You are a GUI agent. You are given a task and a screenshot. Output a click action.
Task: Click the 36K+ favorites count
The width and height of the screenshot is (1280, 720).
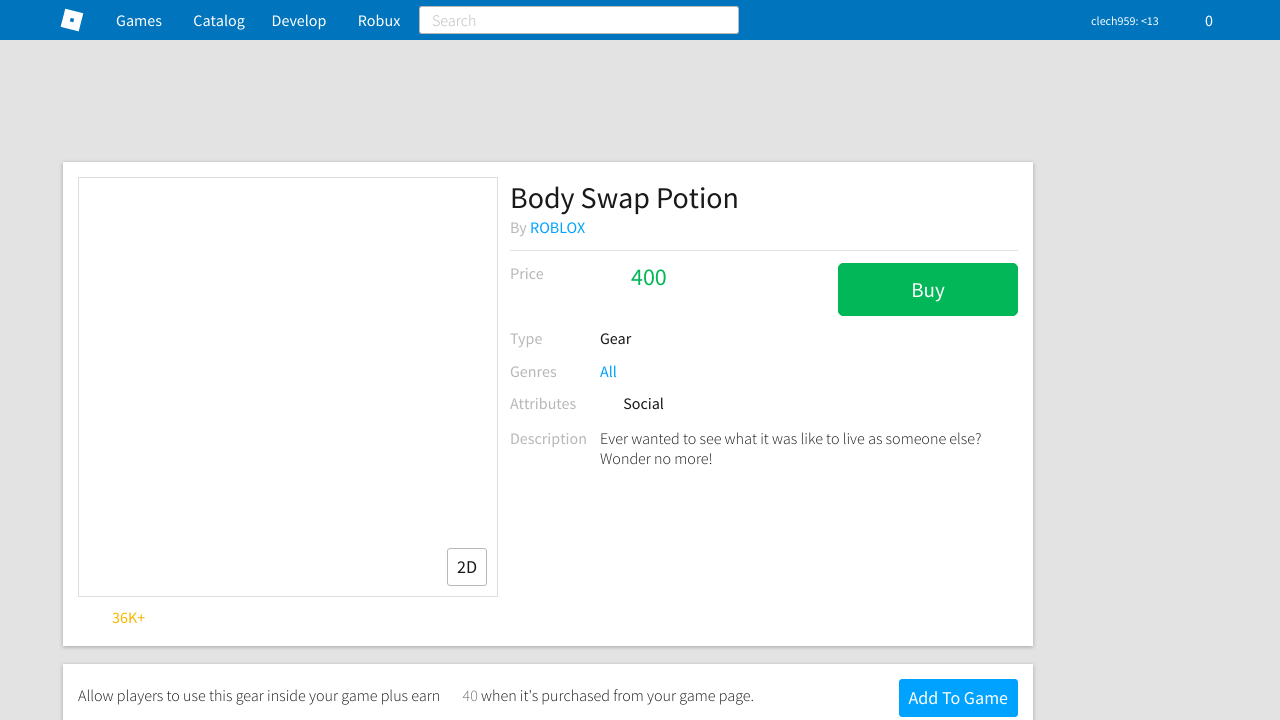pyautogui.click(x=128, y=618)
